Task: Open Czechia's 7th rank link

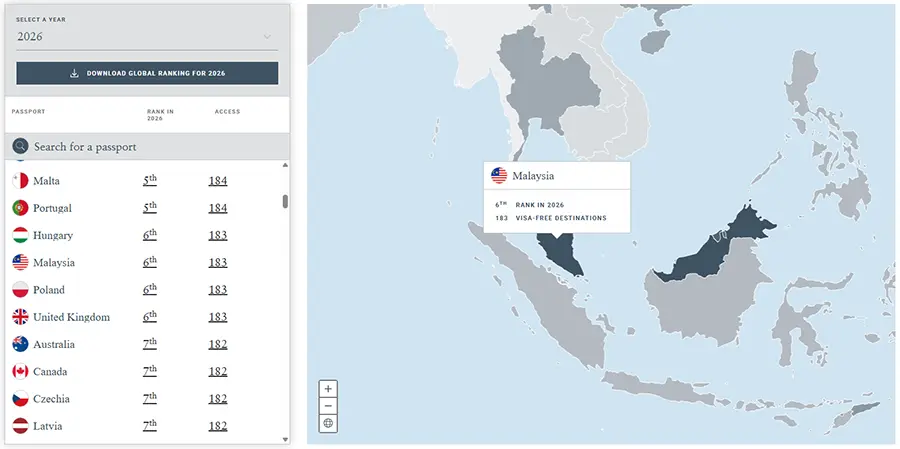Action: point(150,398)
